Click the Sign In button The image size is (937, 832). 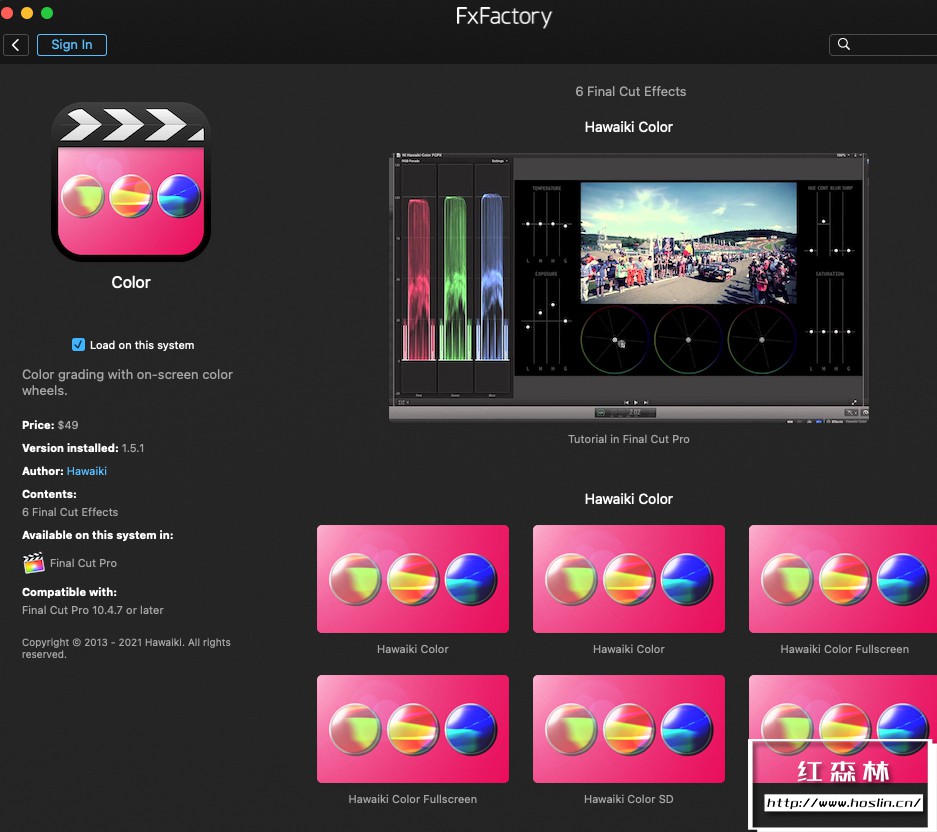(x=72, y=45)
